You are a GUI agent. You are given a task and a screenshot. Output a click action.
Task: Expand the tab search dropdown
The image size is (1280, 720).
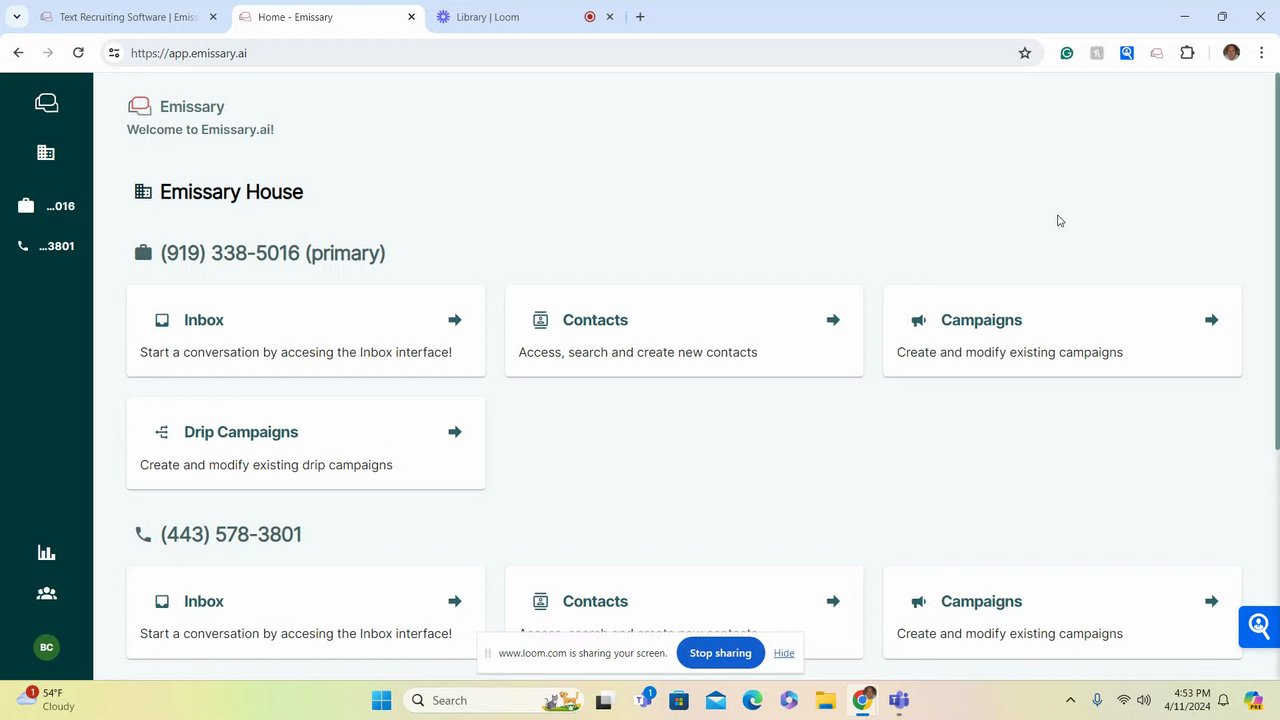point(16,17)
